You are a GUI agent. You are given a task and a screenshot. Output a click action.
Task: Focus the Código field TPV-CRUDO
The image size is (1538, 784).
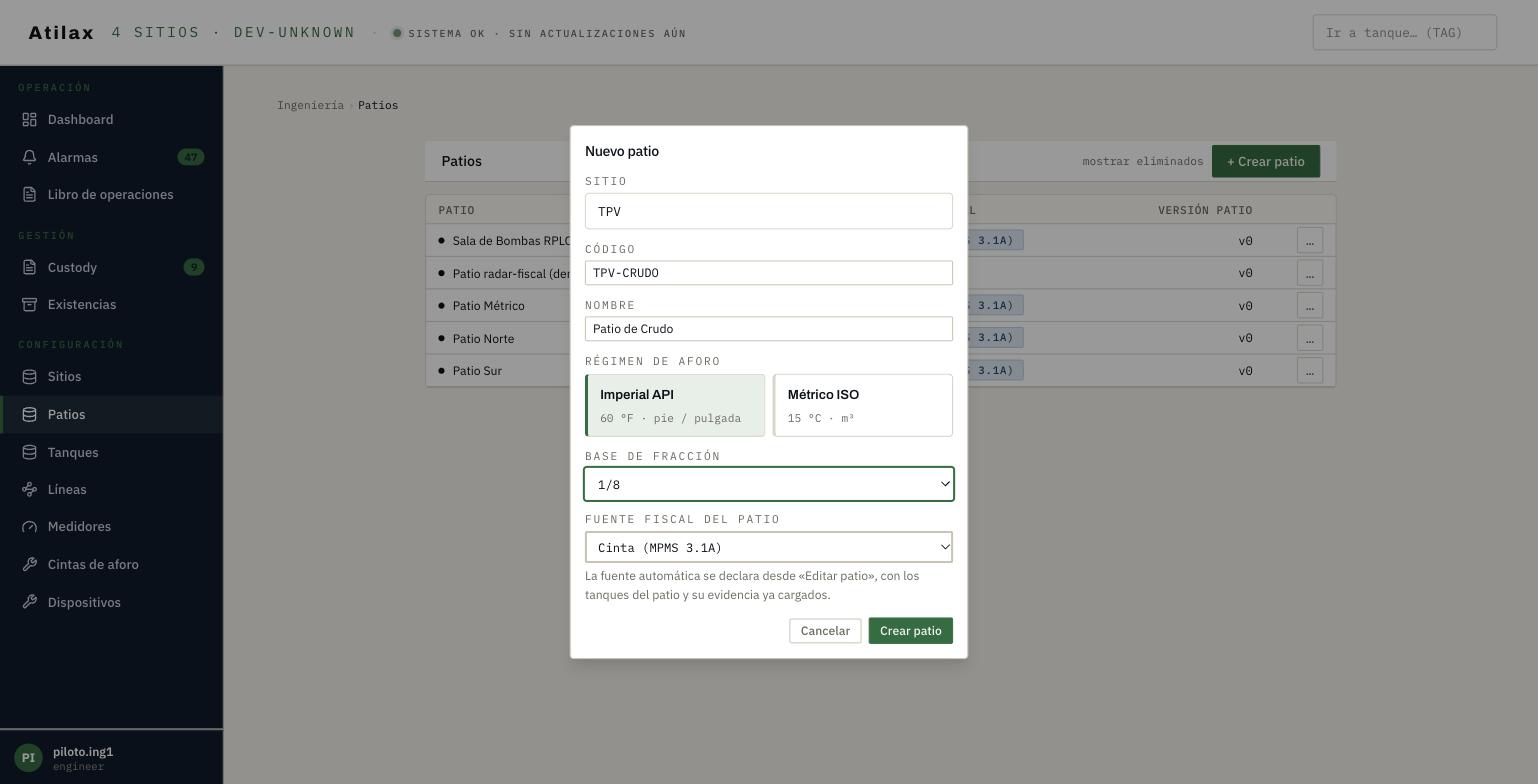[769, 273]
